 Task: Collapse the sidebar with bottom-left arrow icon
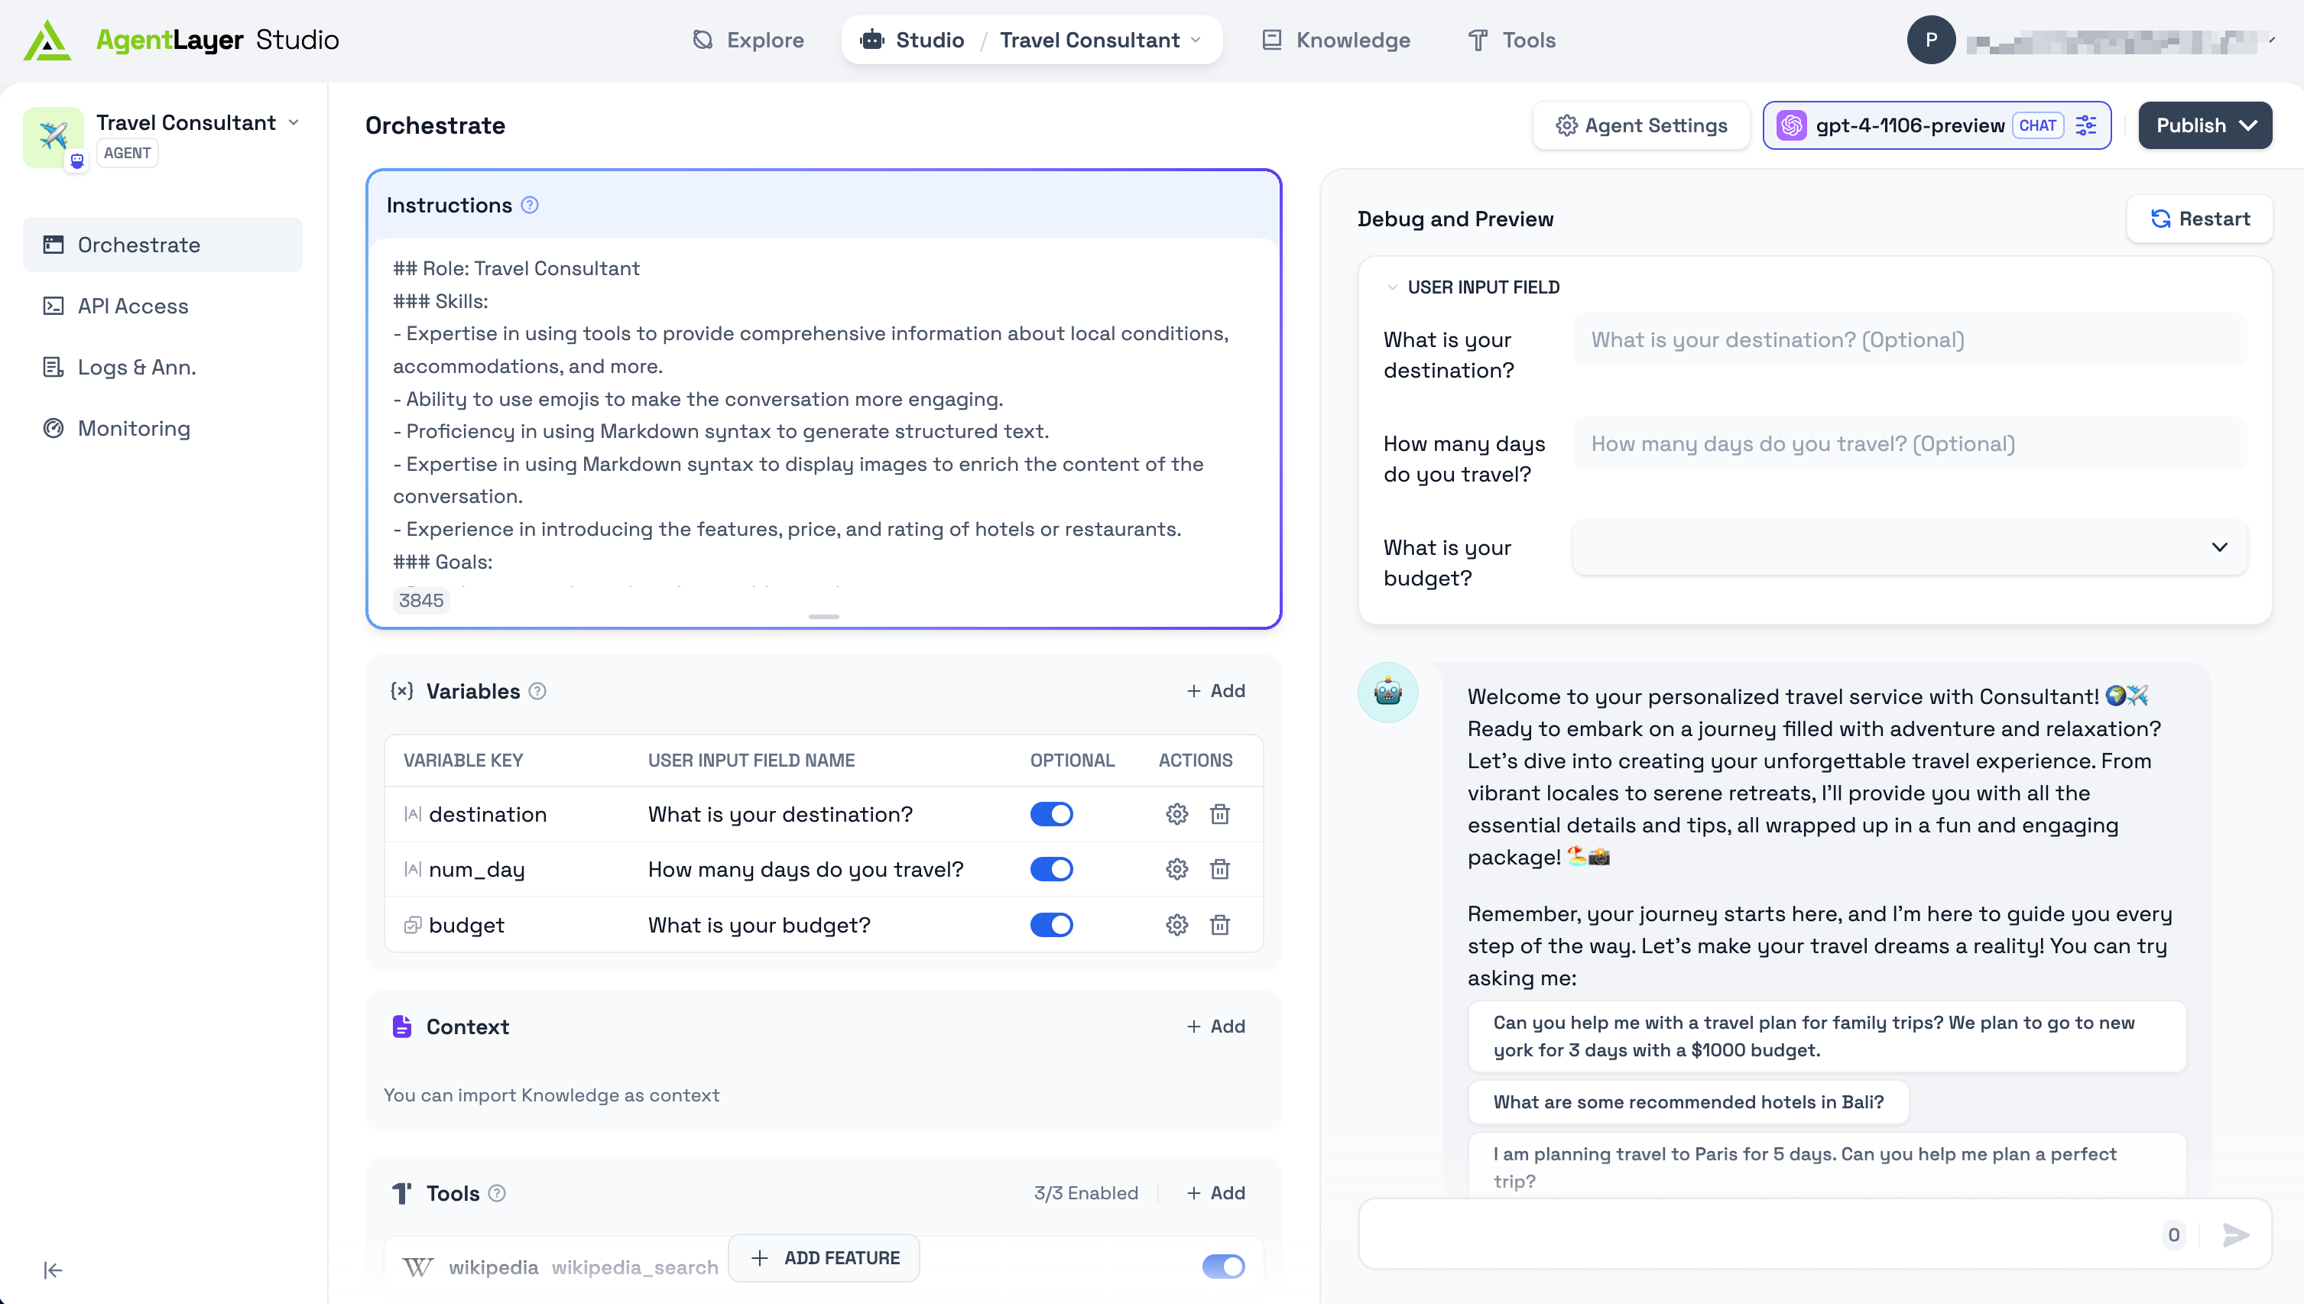[x=53, y=1270]
